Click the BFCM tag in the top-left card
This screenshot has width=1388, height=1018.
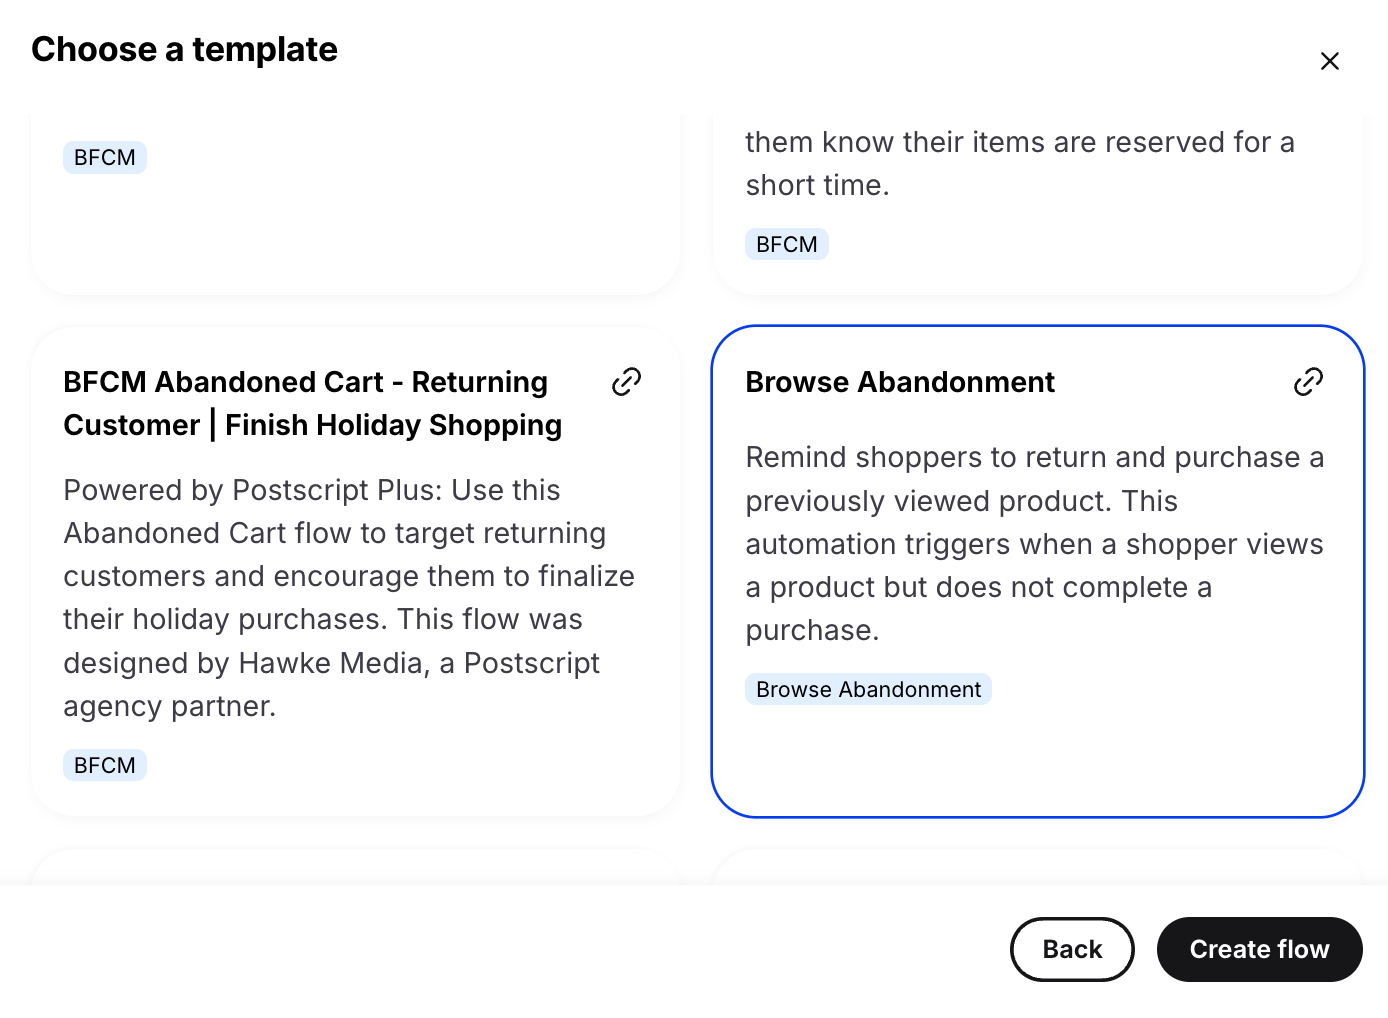coord(105,158)
